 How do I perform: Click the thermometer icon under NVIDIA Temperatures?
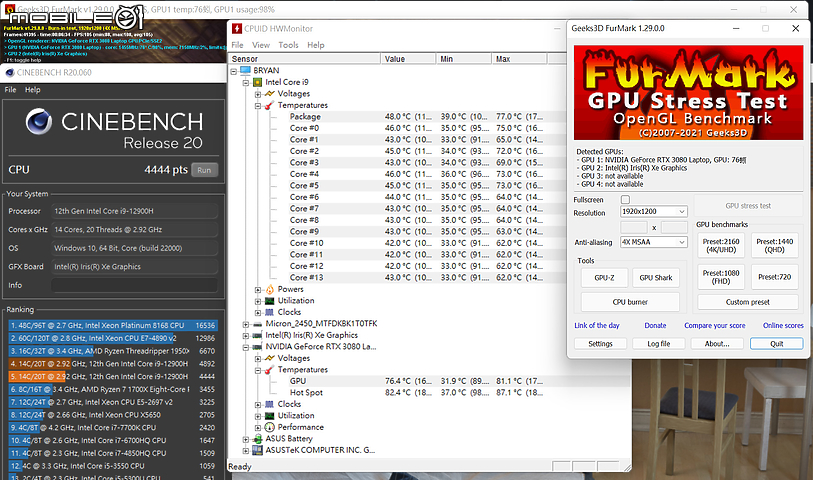270,370
